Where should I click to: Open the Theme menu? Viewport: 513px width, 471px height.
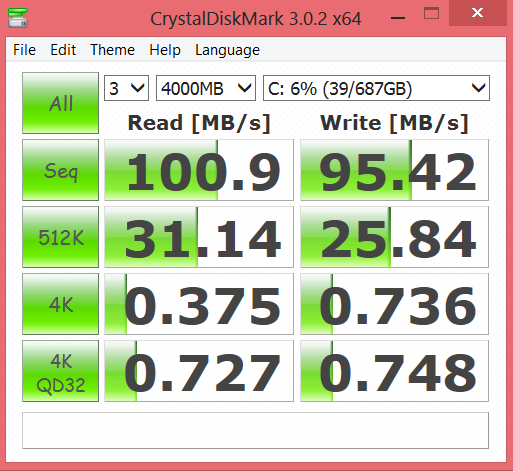point(112,50)
